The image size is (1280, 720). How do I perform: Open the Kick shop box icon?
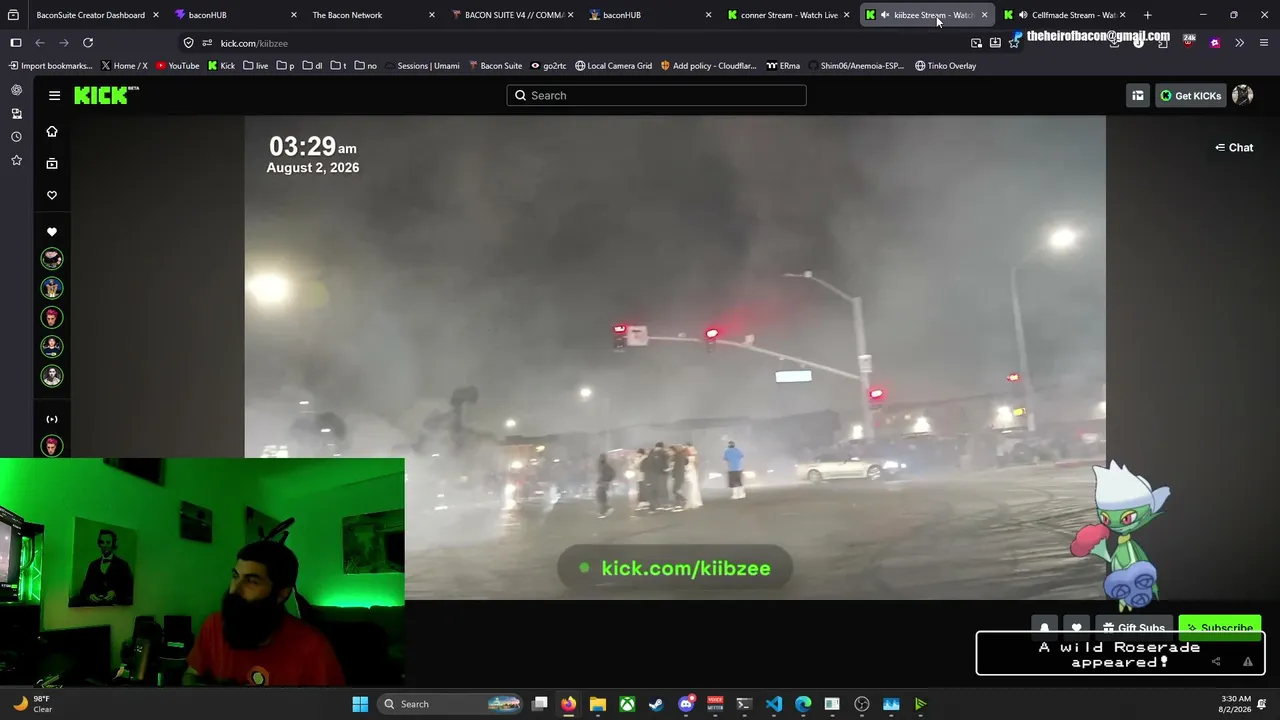click(x=1138, y=95)
